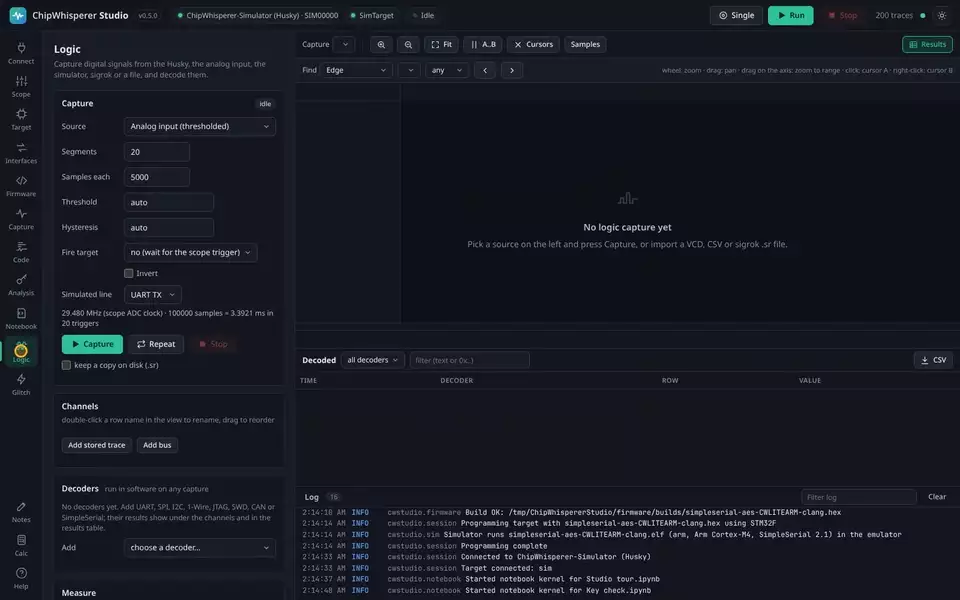Click the decoded filter text field

click(x=470, y=360)
